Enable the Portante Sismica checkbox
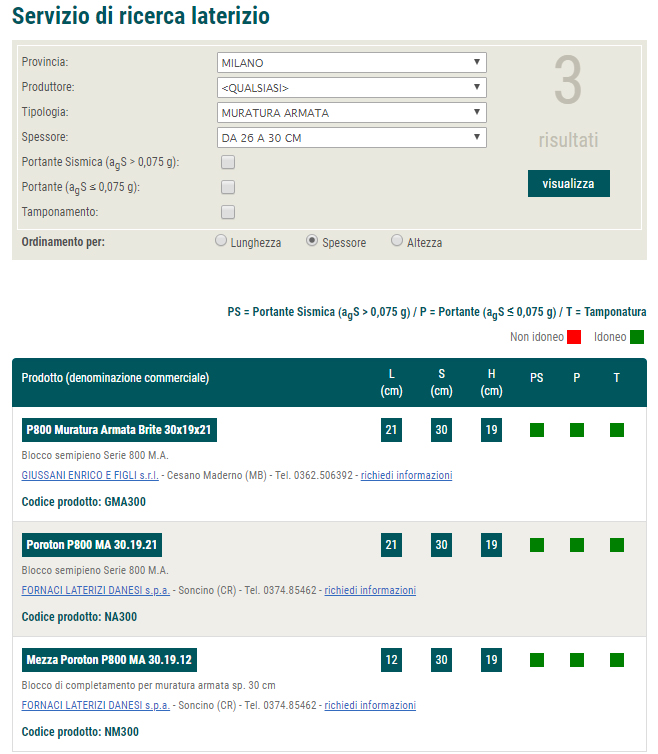 pyautogui.click(x=228, y=162)
